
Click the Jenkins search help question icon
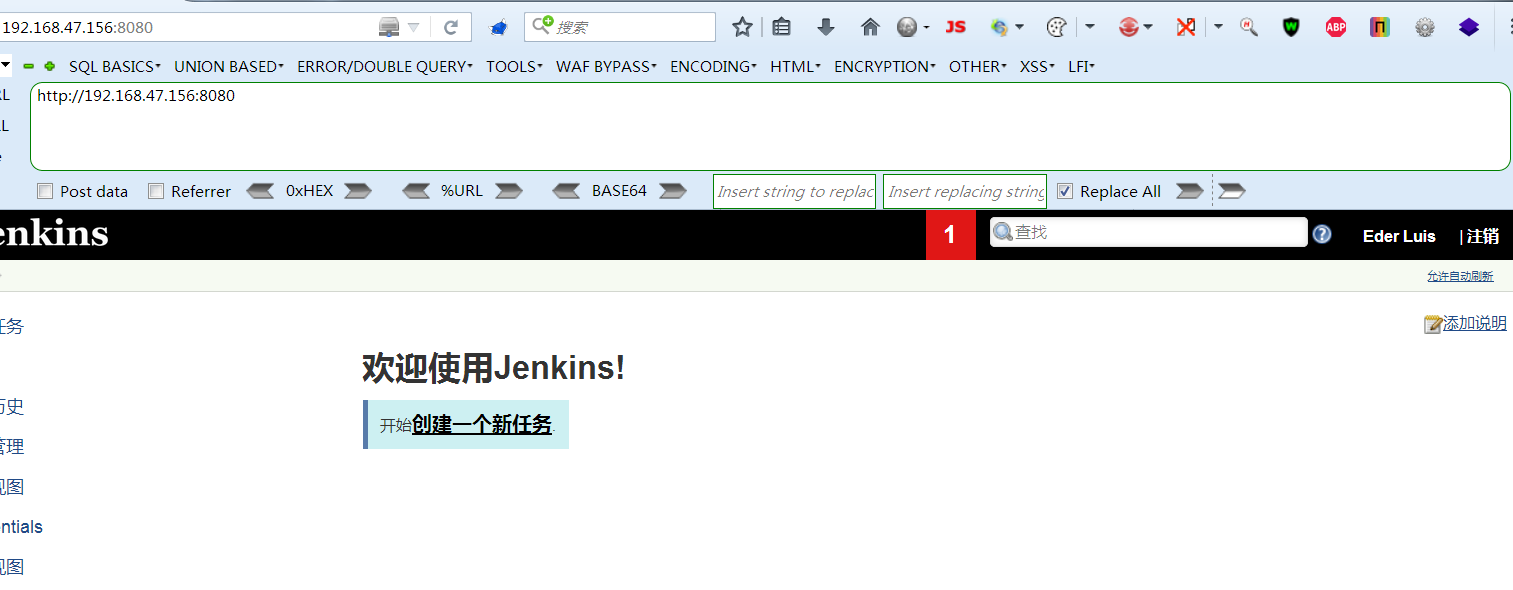coord(1322,234)
